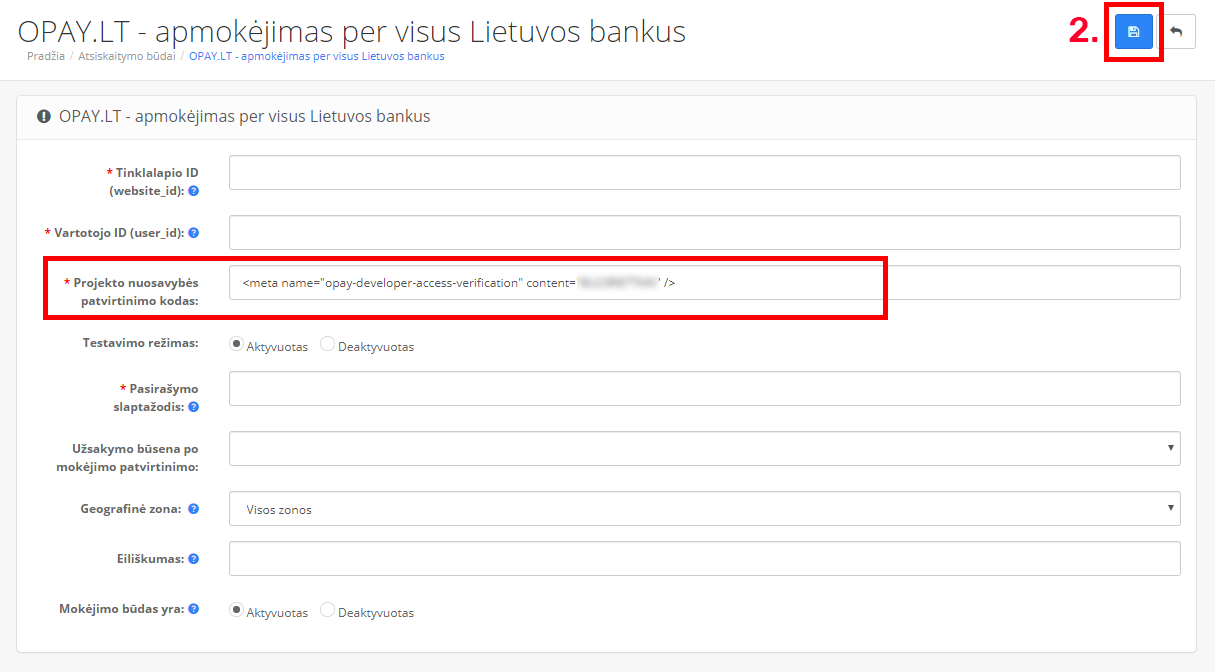
Task: Click the OPAY.LT breadcrumb link
Action: point(317,56)
